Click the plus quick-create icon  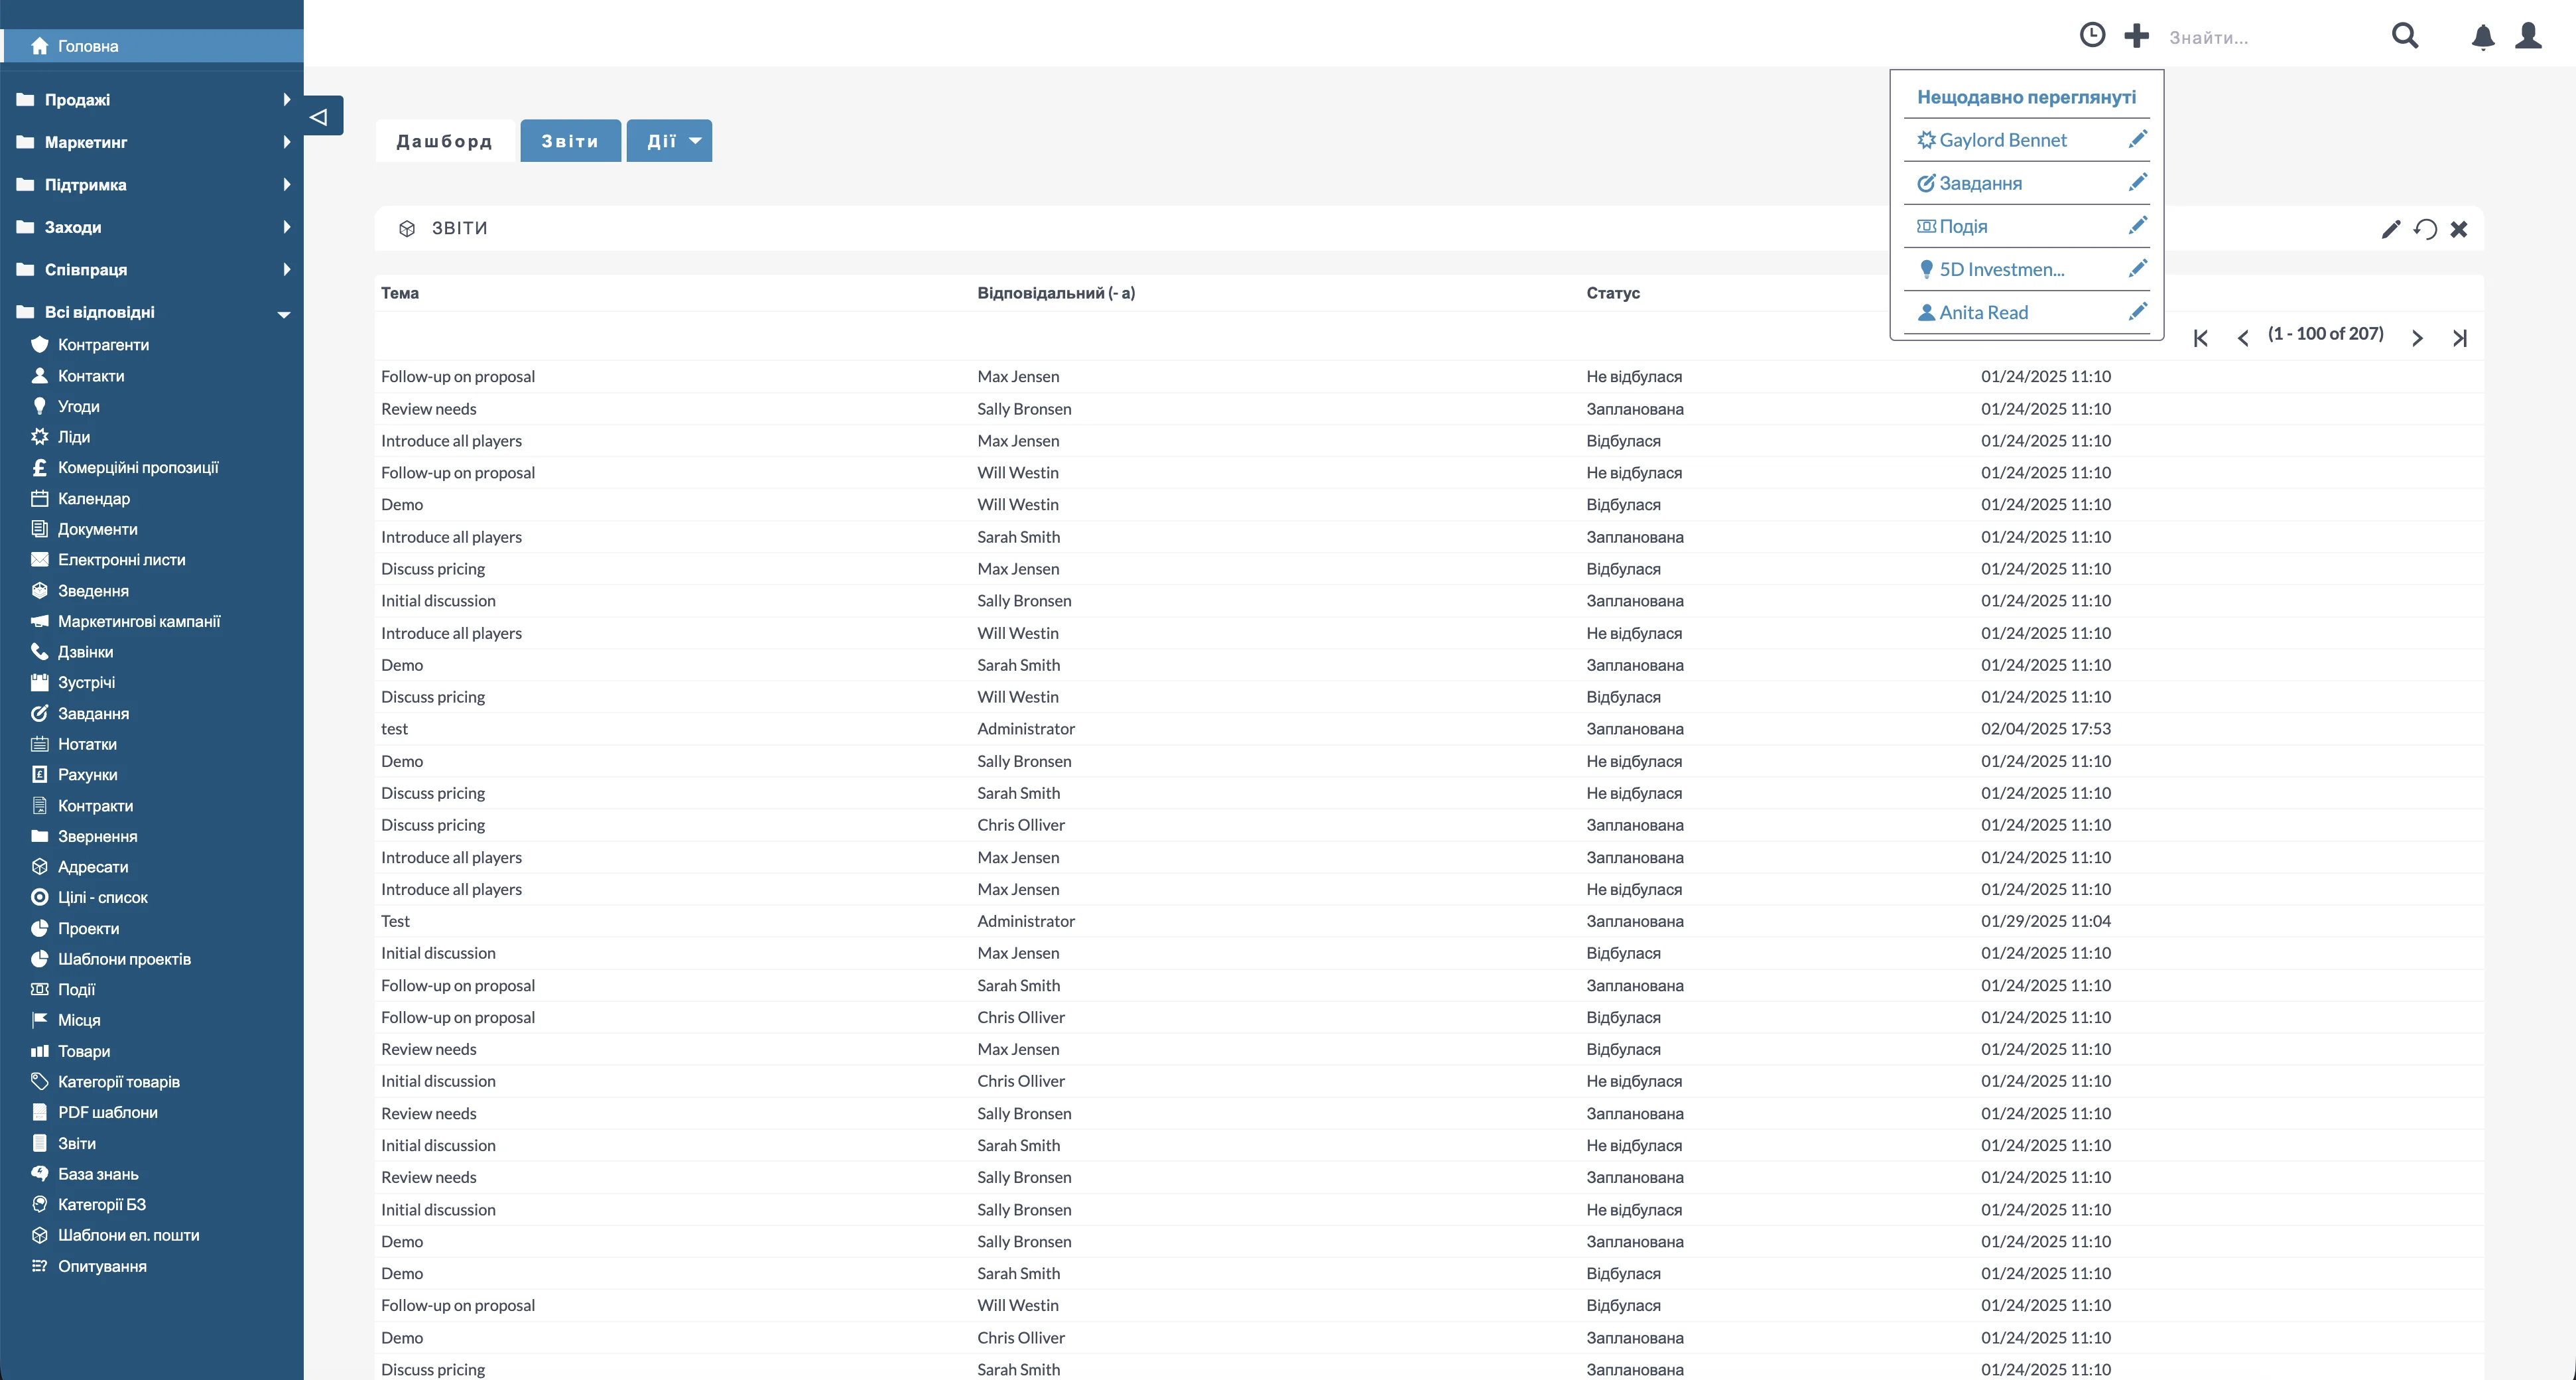click(2136, 36)
